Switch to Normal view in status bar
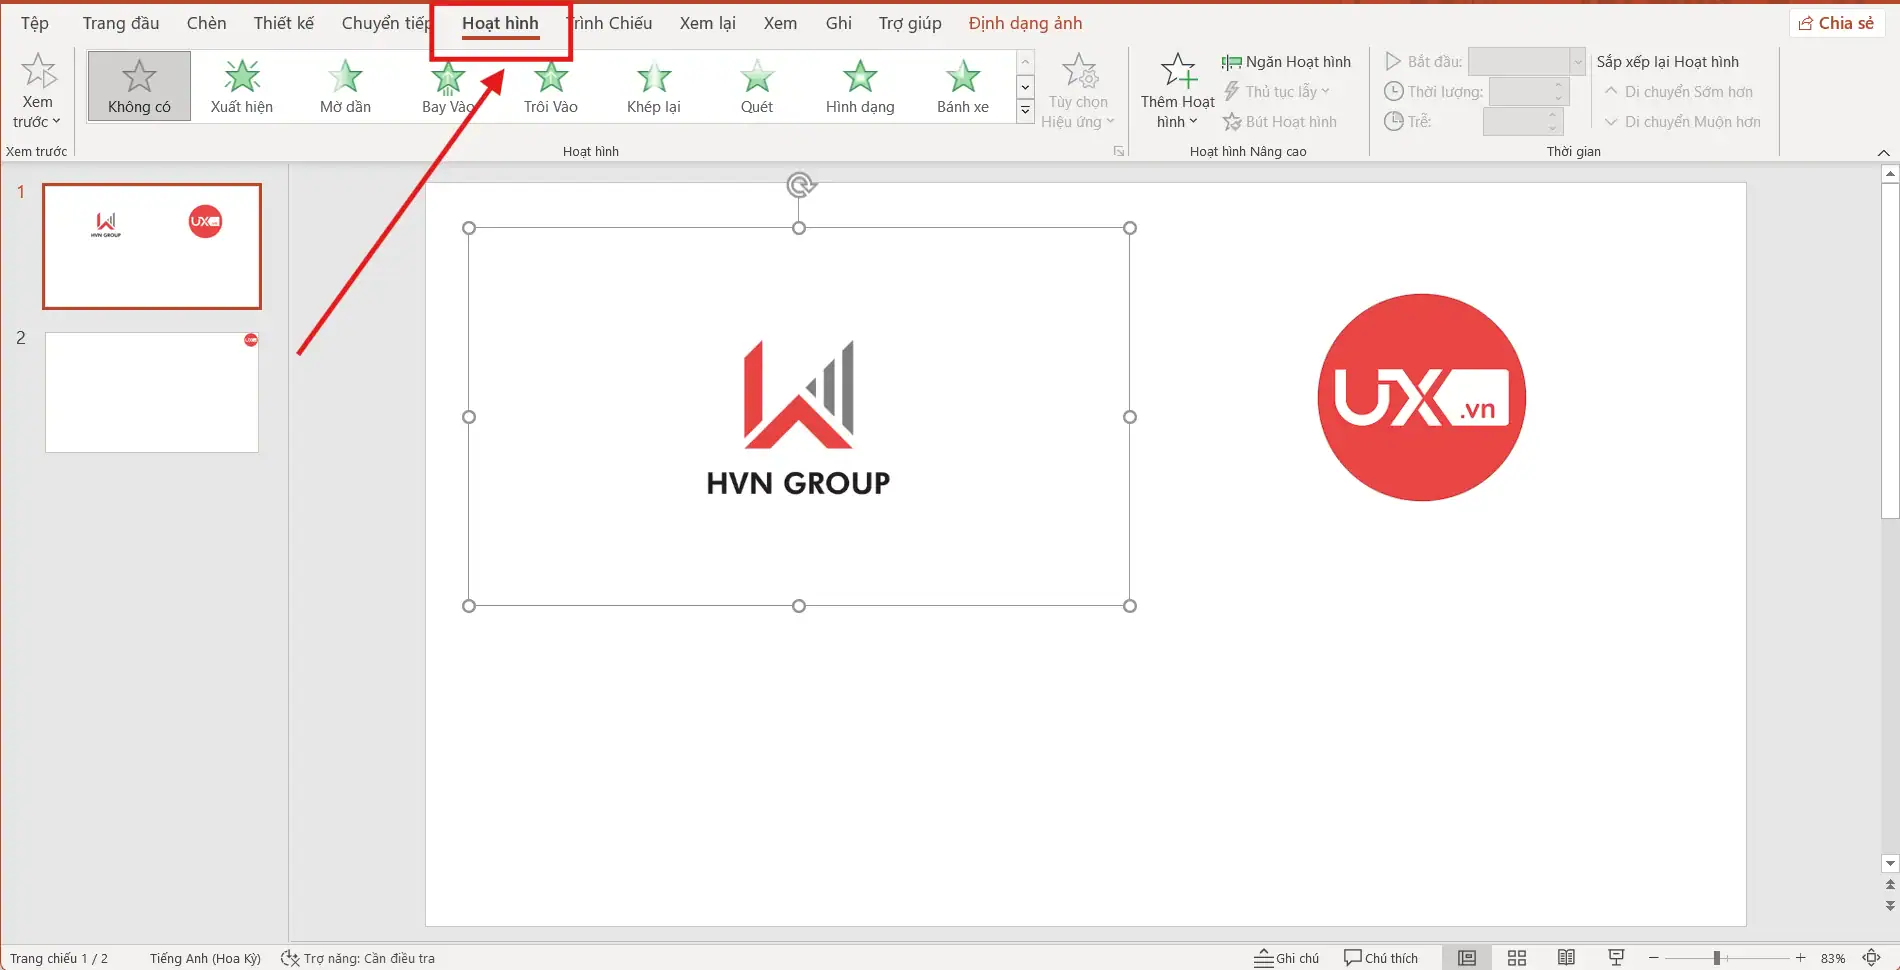Image resolution: width=1900 pixels, height=970 pixels. pos(1466,958)
